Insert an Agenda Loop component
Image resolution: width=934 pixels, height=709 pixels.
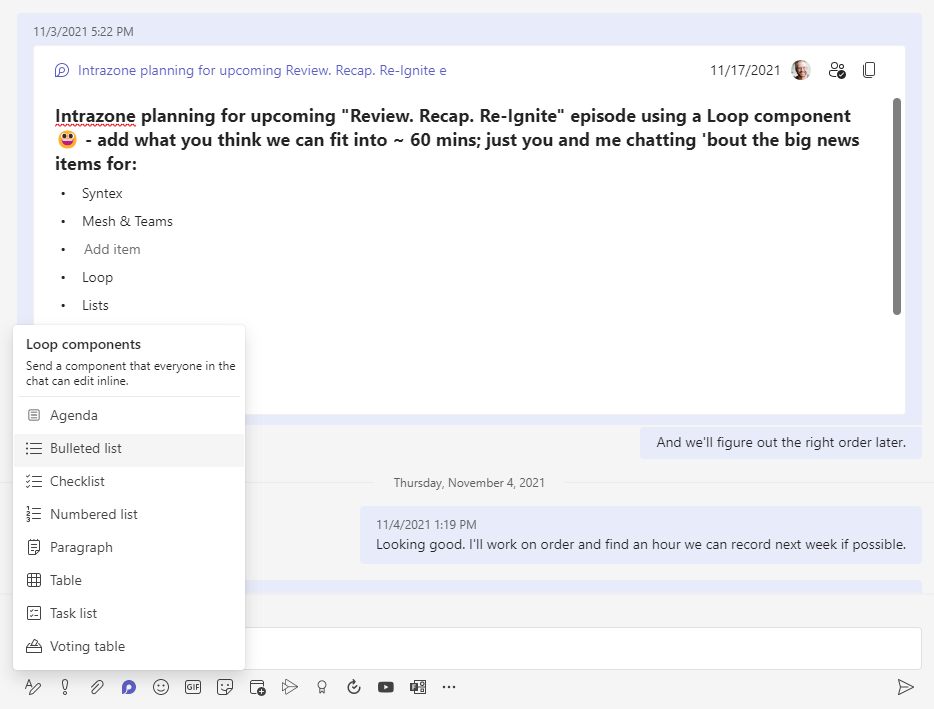point(129,415)
